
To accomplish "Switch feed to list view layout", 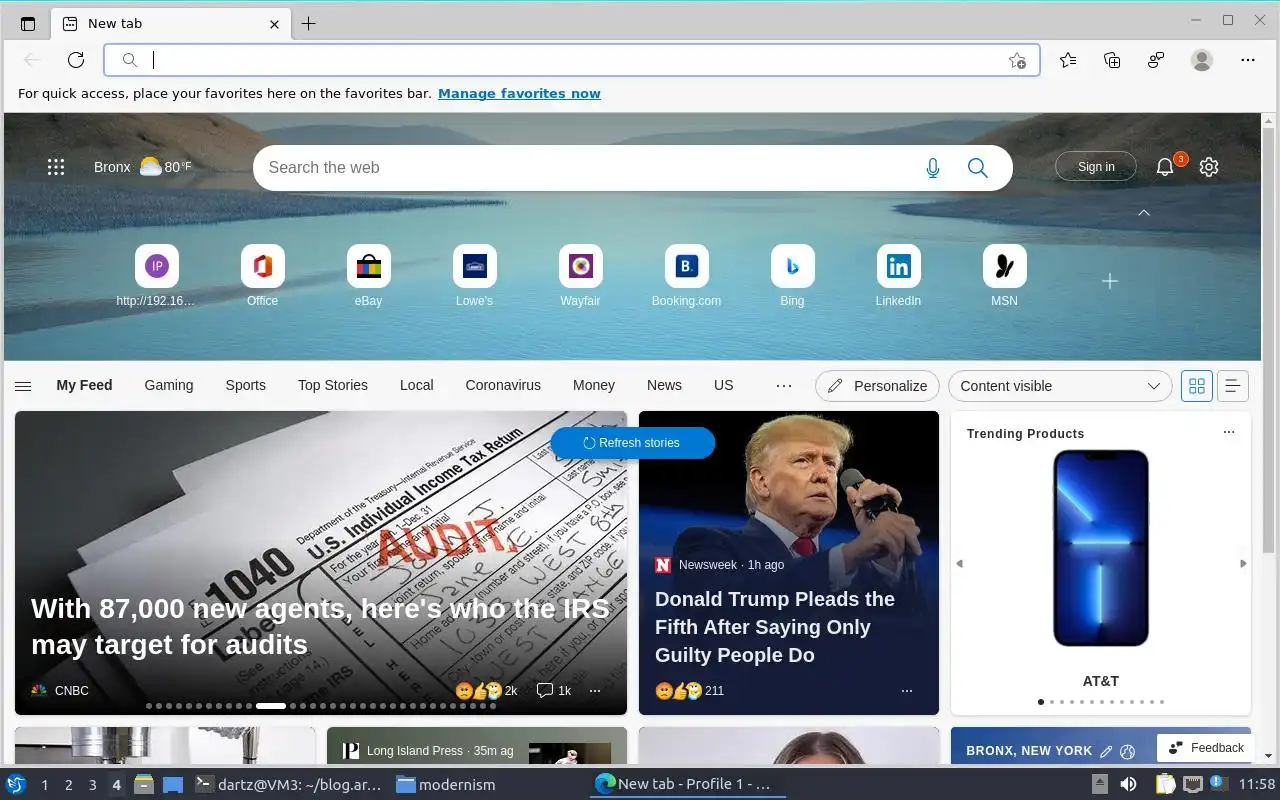I will coord(1233,386).
